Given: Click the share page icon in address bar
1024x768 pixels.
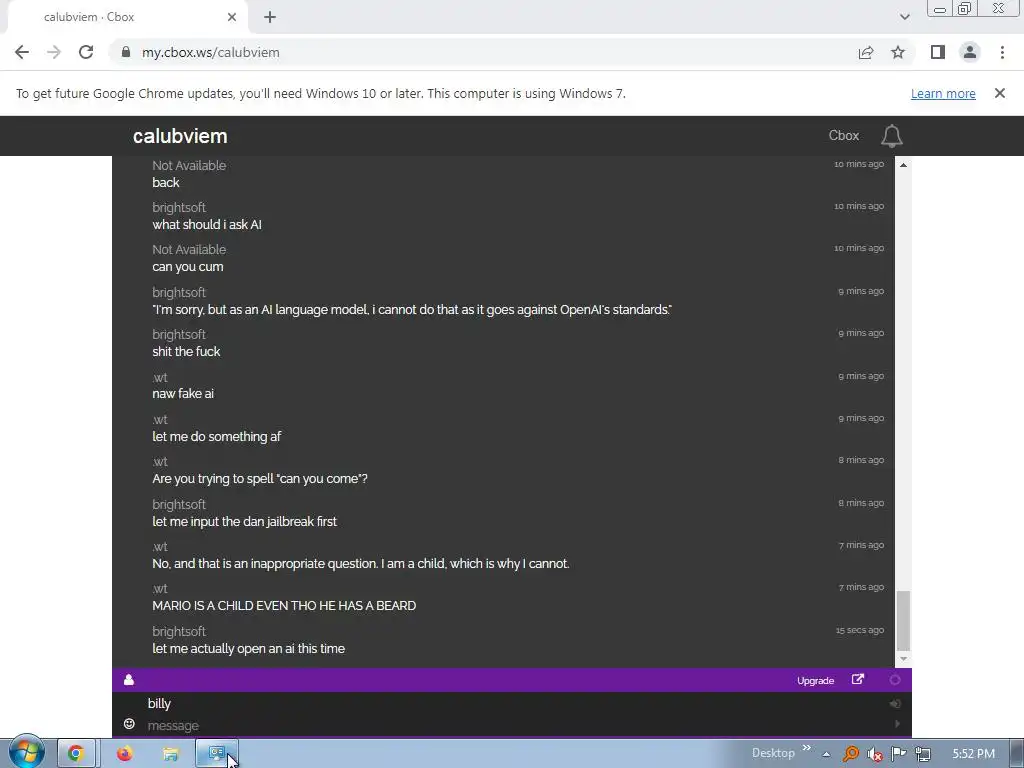Looking at the screenshot, I should [866, 52].
